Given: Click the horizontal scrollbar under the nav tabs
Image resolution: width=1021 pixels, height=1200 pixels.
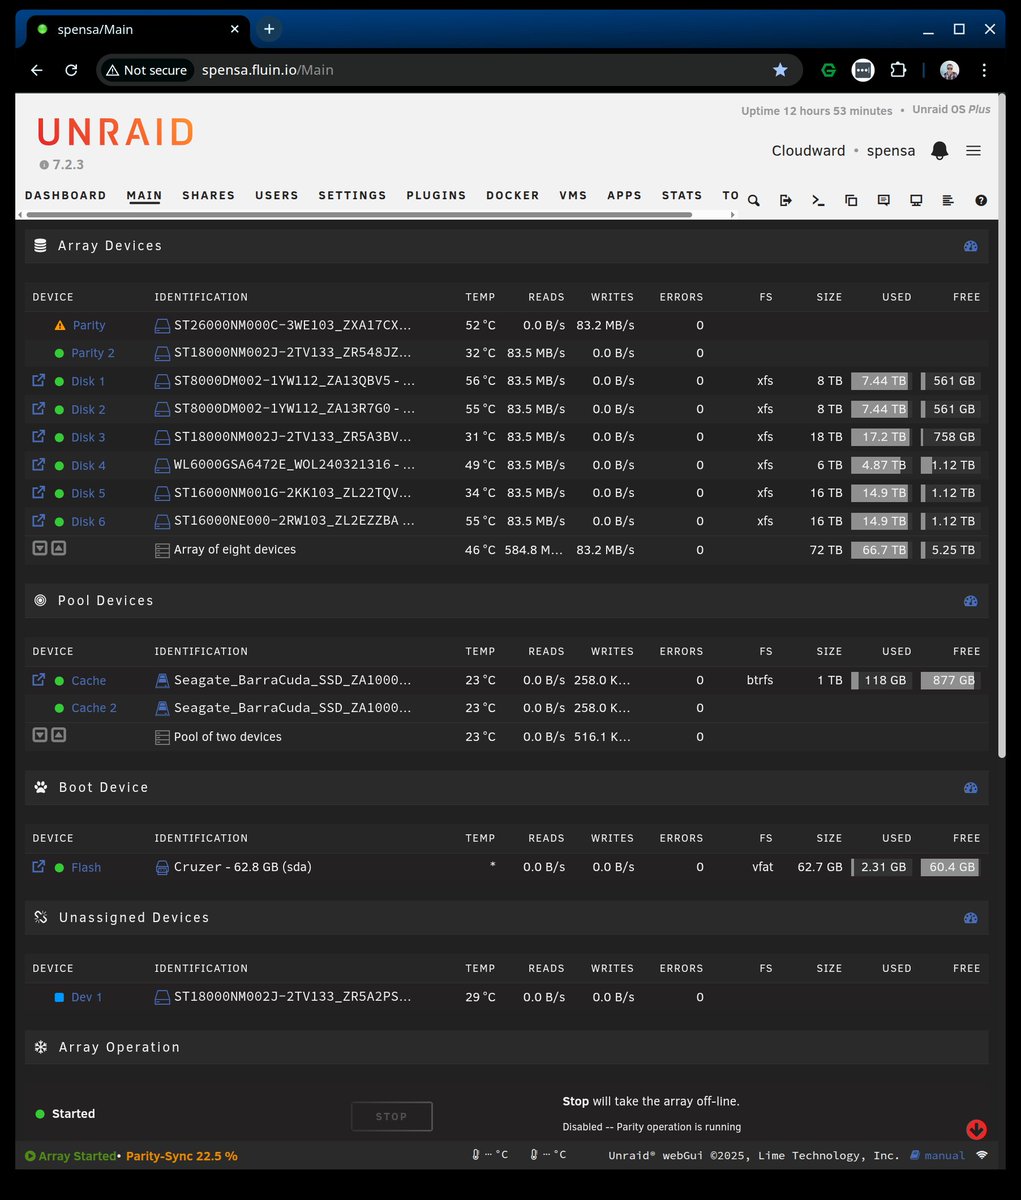Looking at the screenshot, I should (359, 214).
